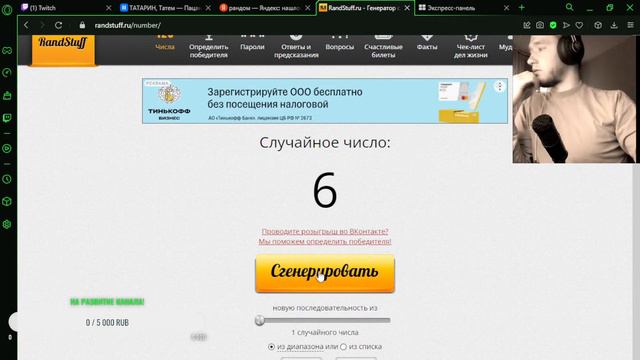The height and width of the screenshot is (360, 640).
Task: Click the site security lock icon
Action: coord(82,25)
